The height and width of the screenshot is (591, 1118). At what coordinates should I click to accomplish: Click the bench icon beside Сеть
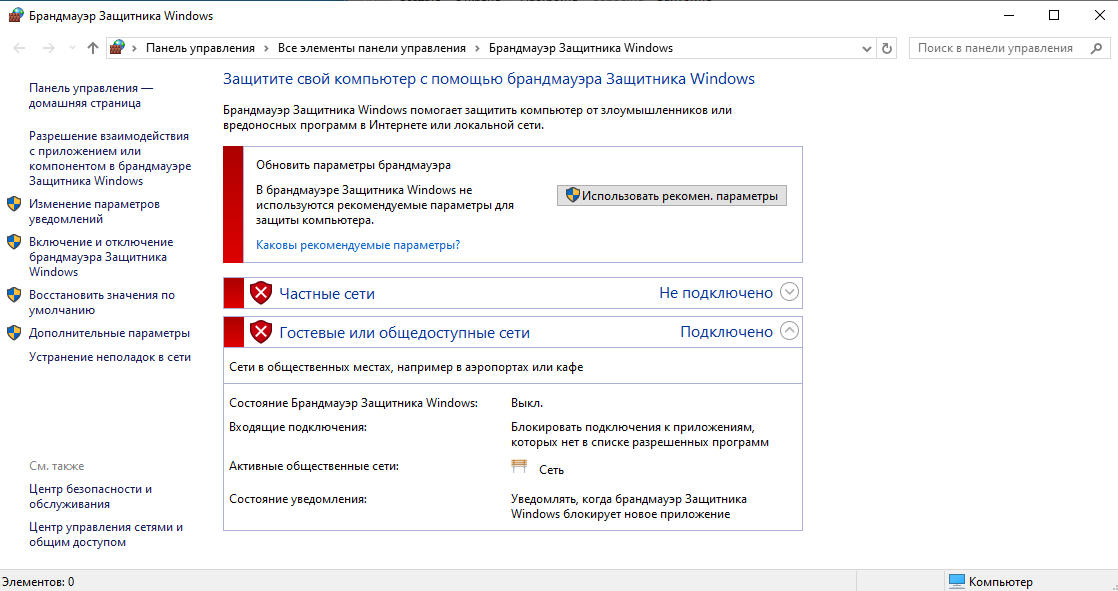(x=519, y=467)
